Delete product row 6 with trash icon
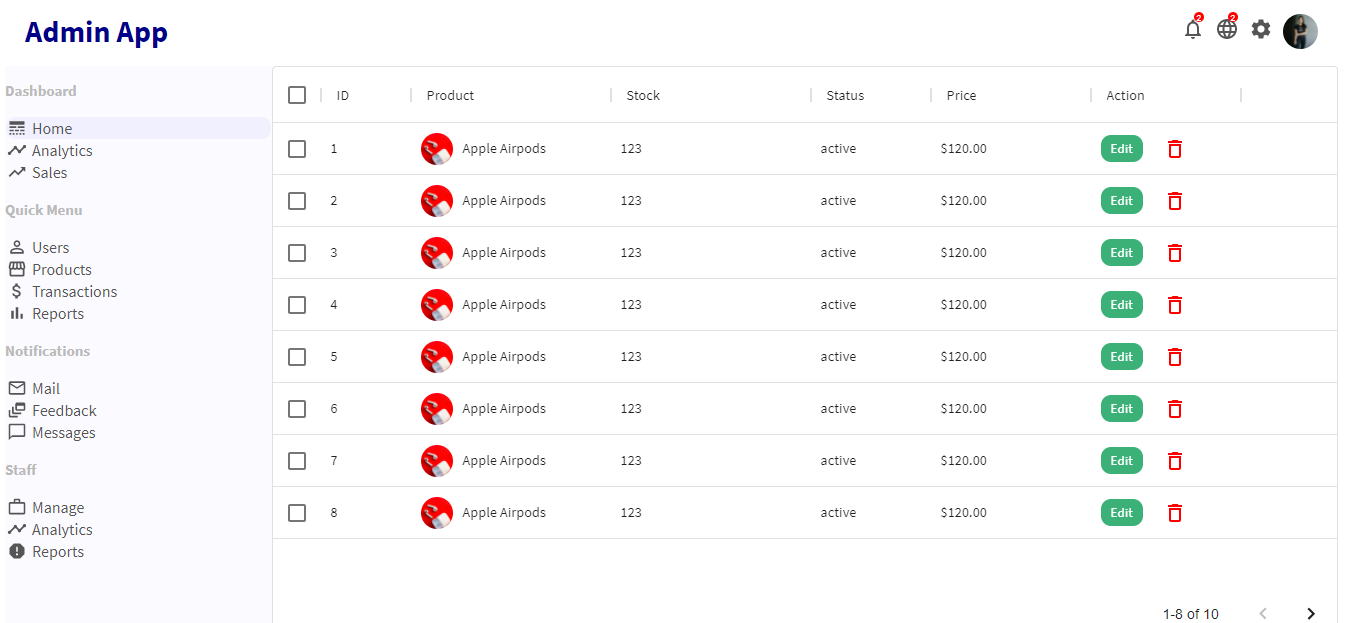Viewport: 1346px width, 623px height. tap(1175, 409)
